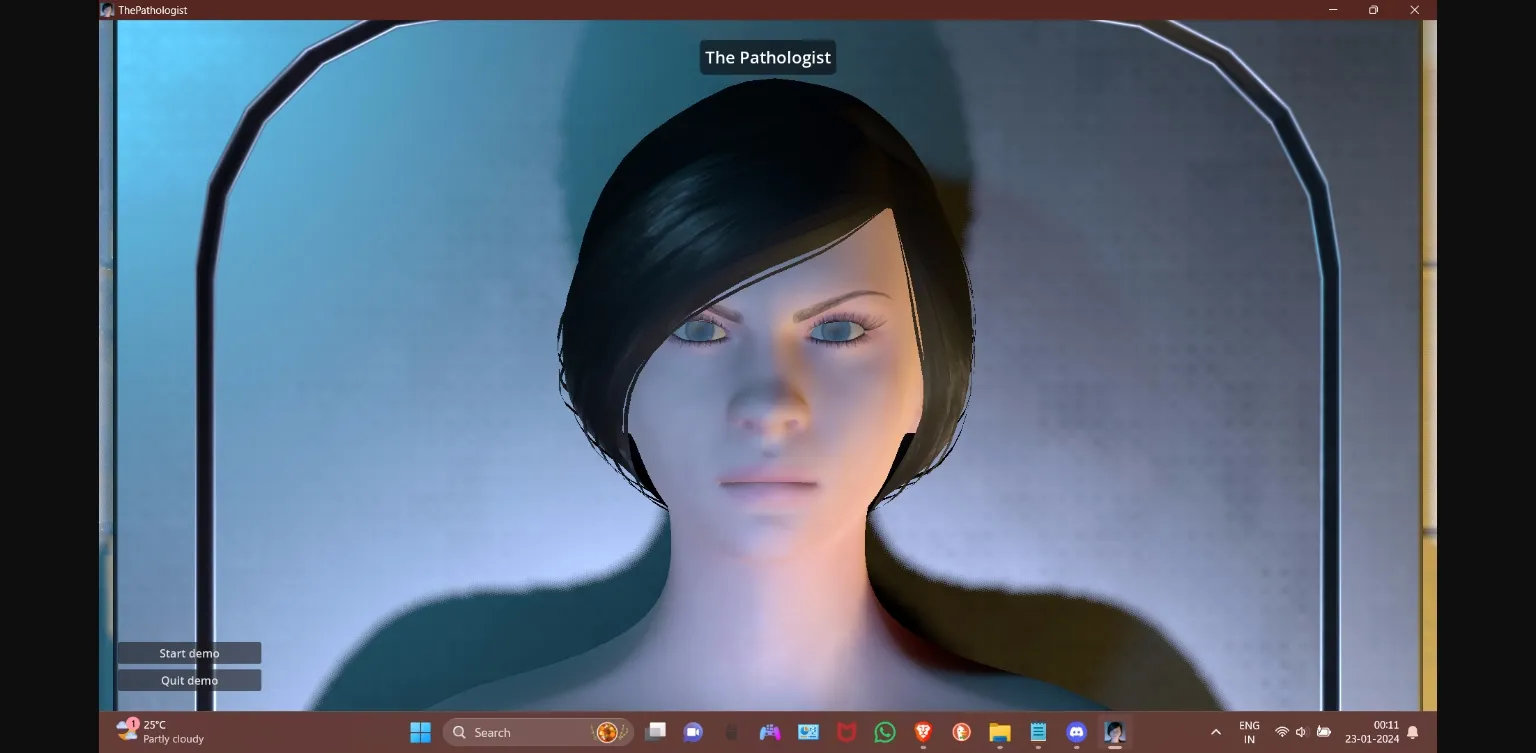
Task: Open the video meeting app icon
Action: [693, 732]
